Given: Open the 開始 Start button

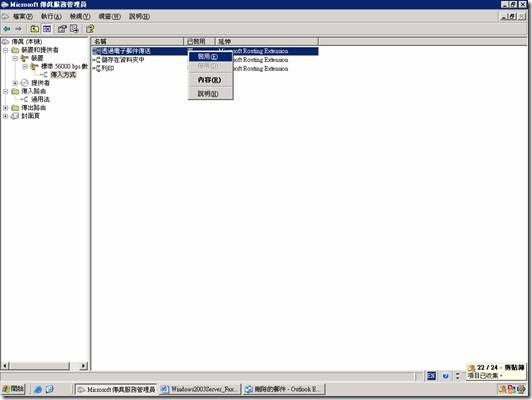Looking at the screenshot, I should click(14, 389).
